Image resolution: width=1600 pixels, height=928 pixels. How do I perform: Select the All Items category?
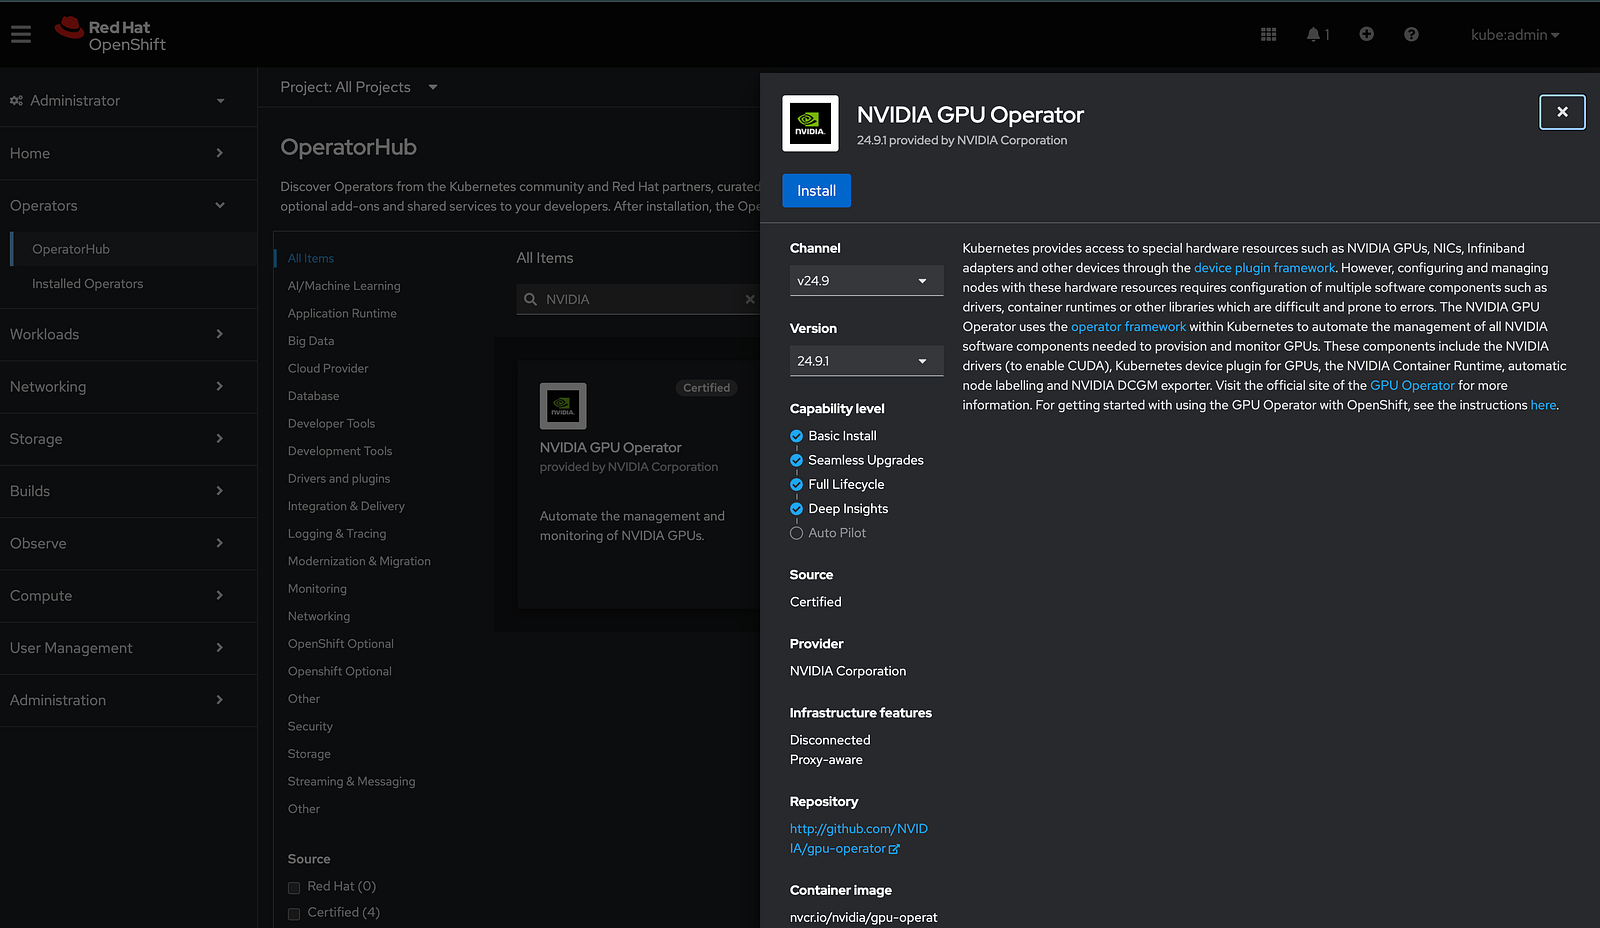click(311, 258)
